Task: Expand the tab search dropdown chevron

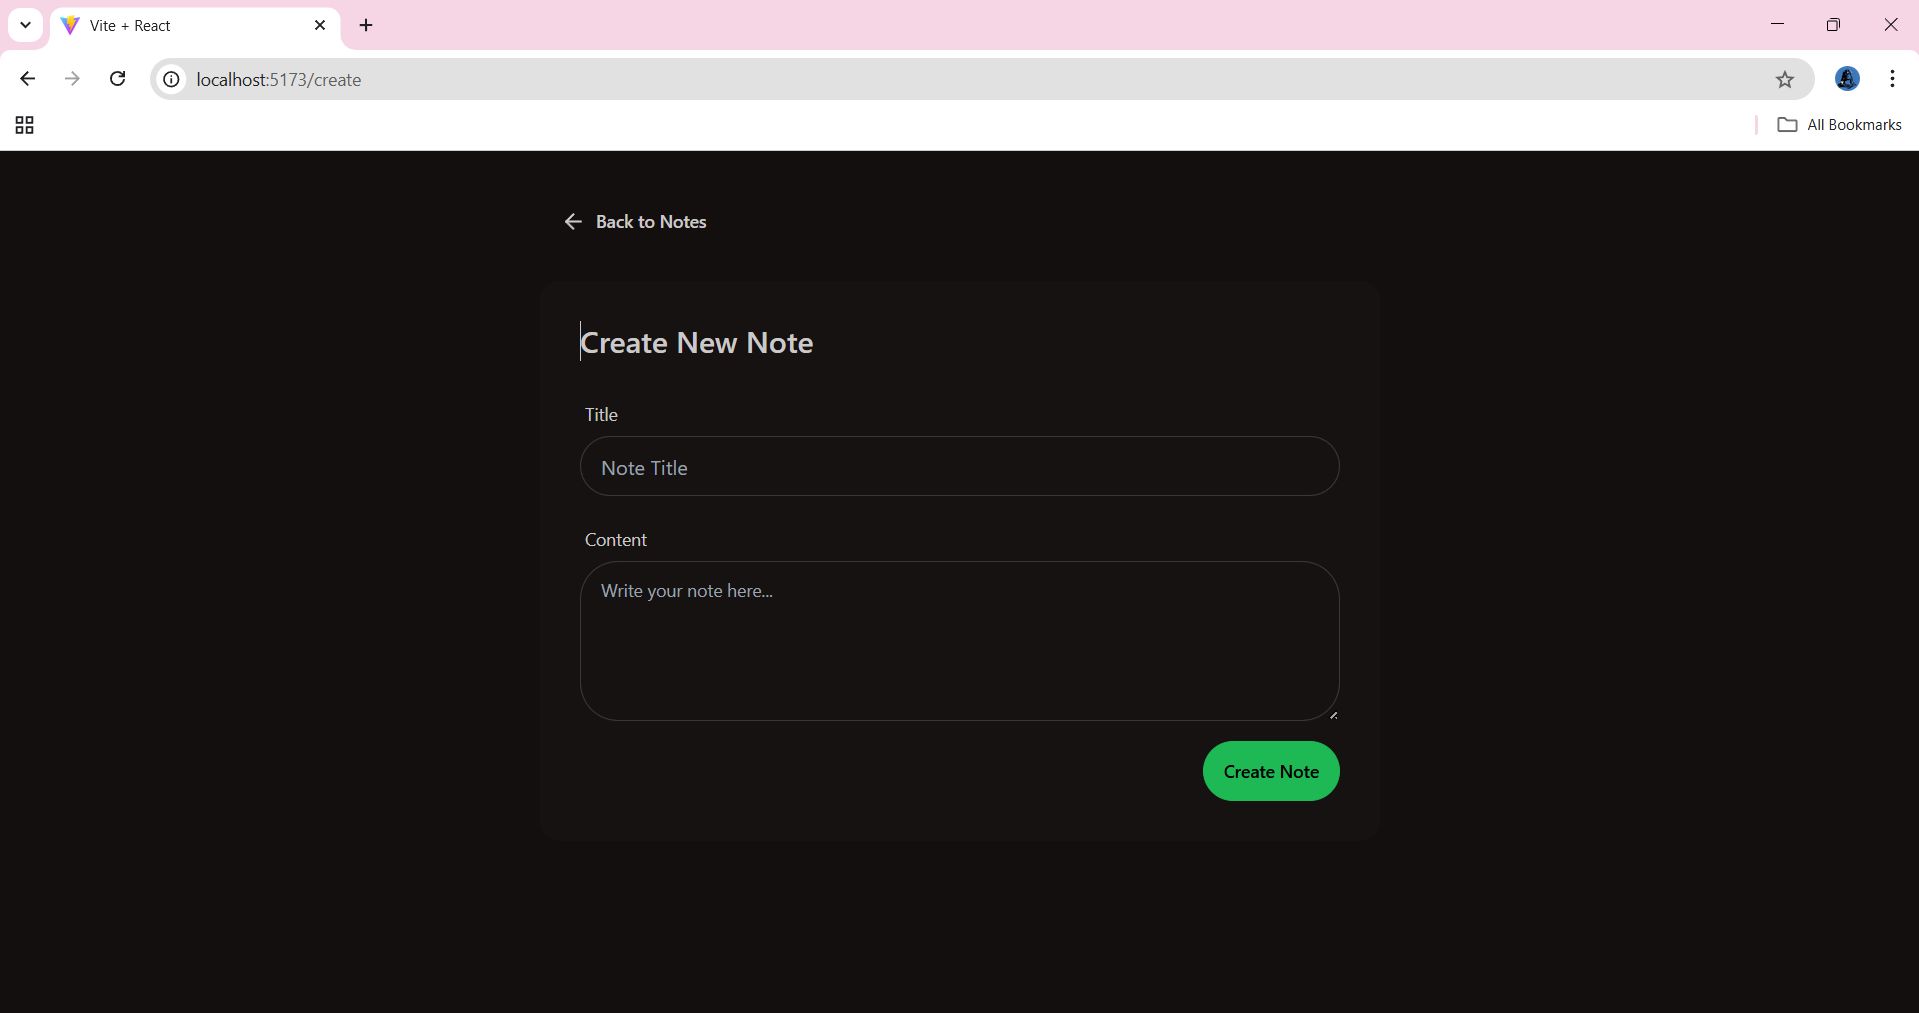Action: click(x=25, y=25)
